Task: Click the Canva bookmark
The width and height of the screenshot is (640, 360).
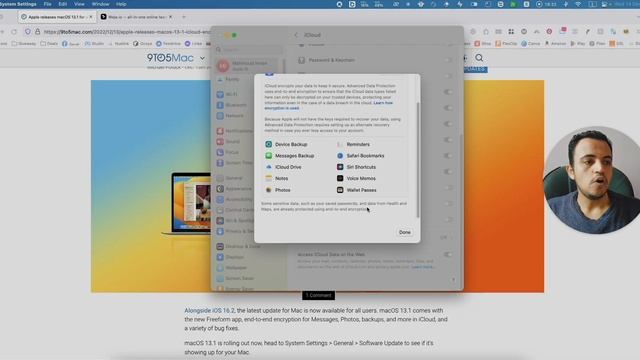Action: click(530, 43)
